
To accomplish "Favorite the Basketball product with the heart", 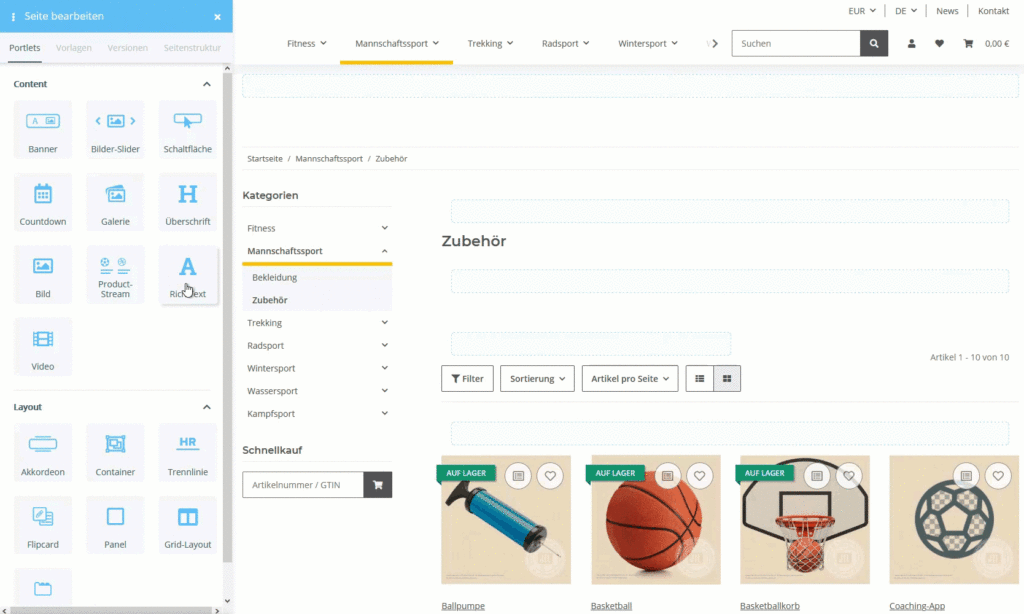I will (x=699, y=476).
